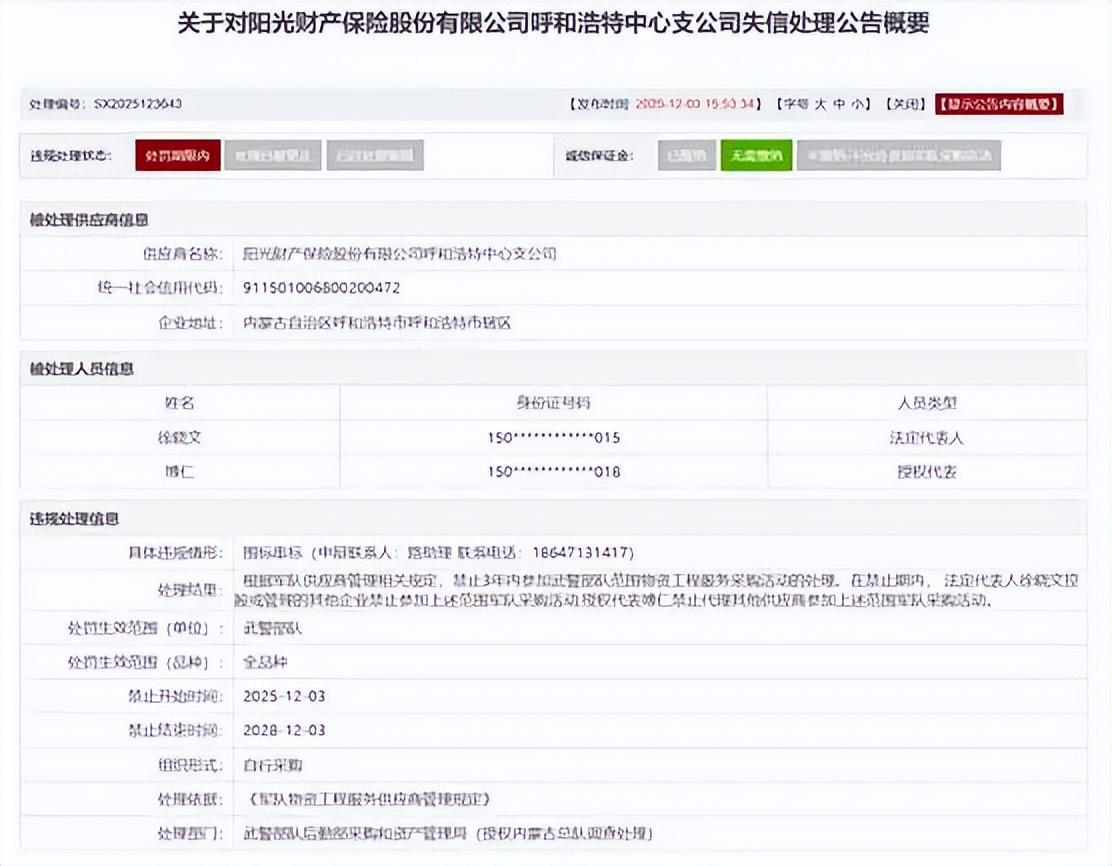The width and height of the screenshot is (1112, 866).
Task: Click the ID number ending in 015
Action: click(x=553, y=438)
